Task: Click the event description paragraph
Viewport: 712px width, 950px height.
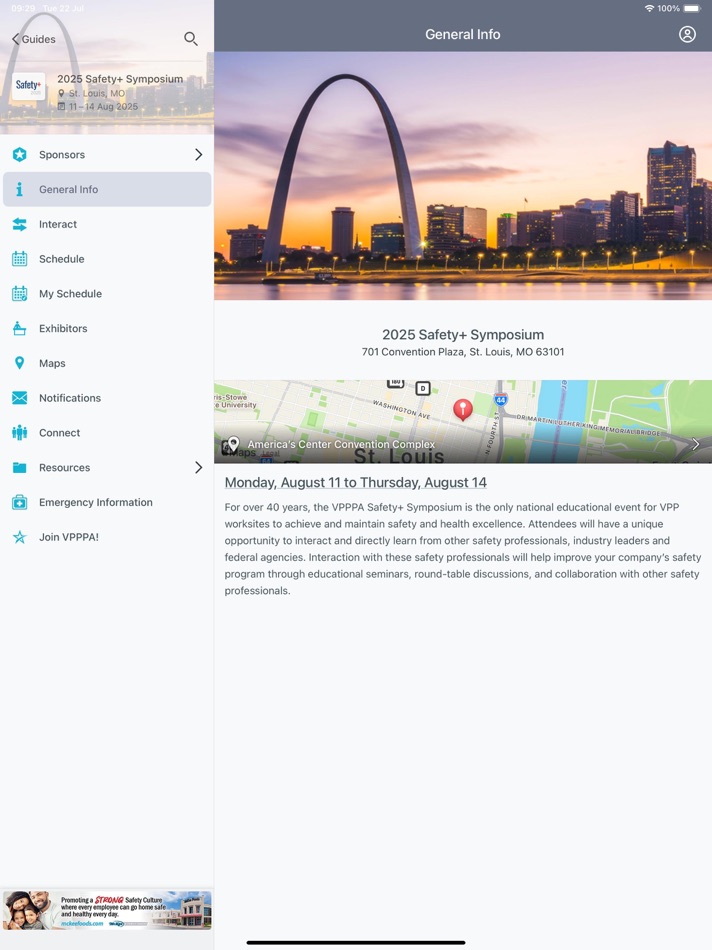Action: (463, 549)
